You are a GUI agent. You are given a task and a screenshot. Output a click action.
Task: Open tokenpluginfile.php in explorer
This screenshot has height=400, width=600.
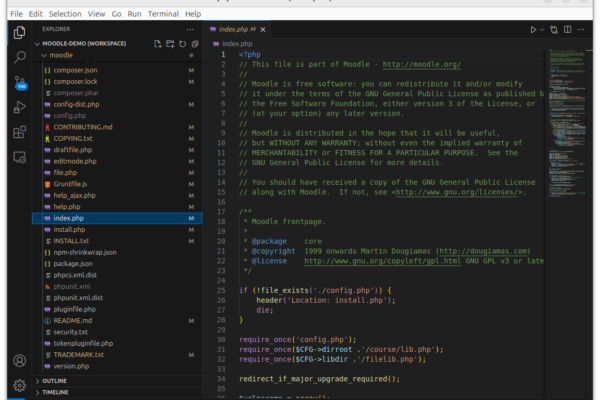(x=117, y=343)
